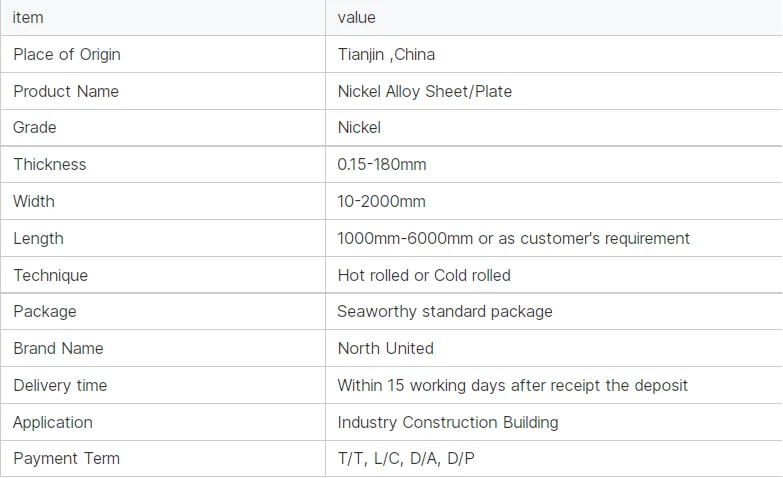The height and width of the screenshot is (478, 783).
Task: Select the 'Place of Origin' label cell
Action: [67, 54]
